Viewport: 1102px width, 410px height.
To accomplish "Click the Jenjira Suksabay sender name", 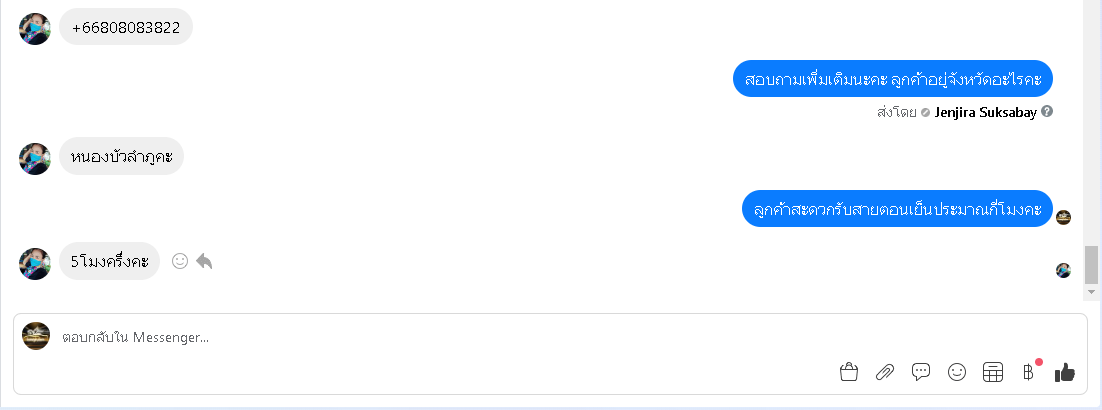I will tap(985, 112).
